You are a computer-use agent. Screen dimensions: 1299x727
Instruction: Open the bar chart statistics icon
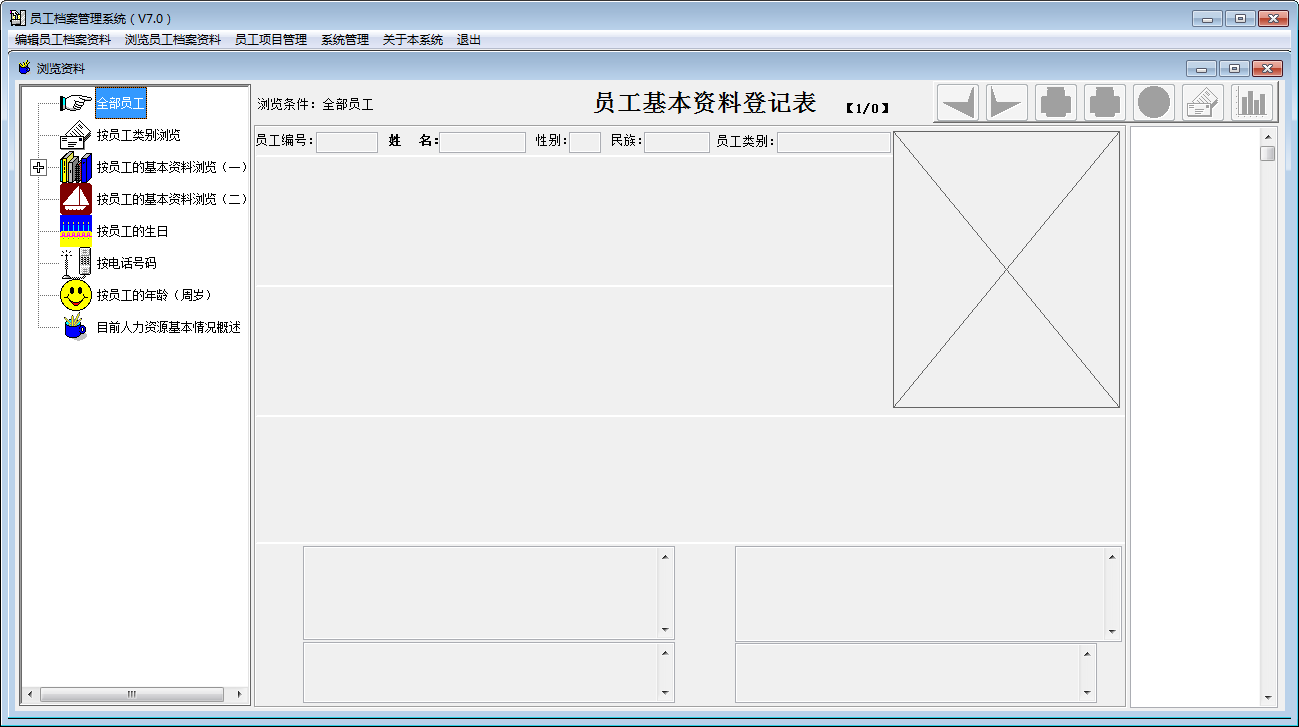coord(1250,100)
